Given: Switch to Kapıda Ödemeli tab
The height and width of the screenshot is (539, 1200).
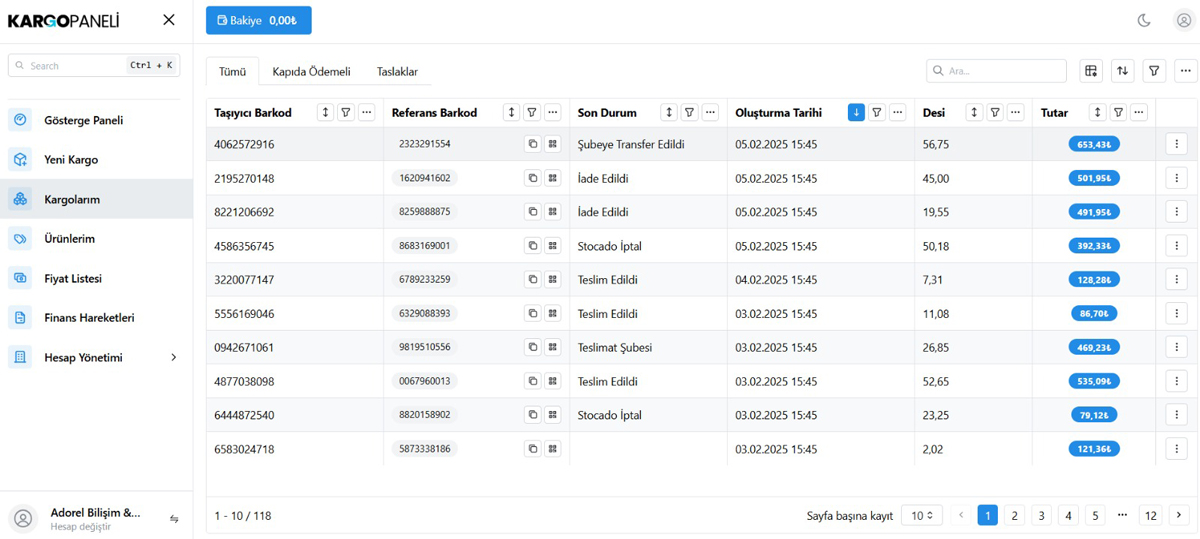Looking at the screenshot, I should [311, 72].
